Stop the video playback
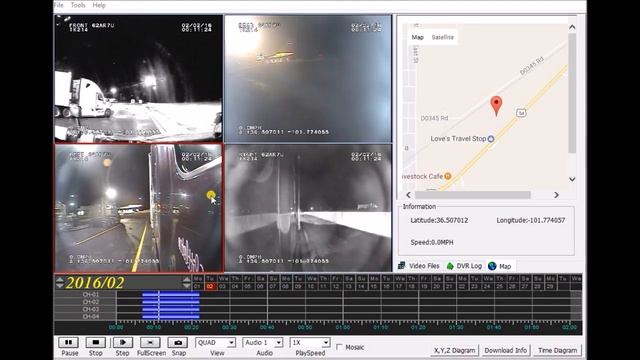Screen dimensions: 640x360 coord(96,342)
